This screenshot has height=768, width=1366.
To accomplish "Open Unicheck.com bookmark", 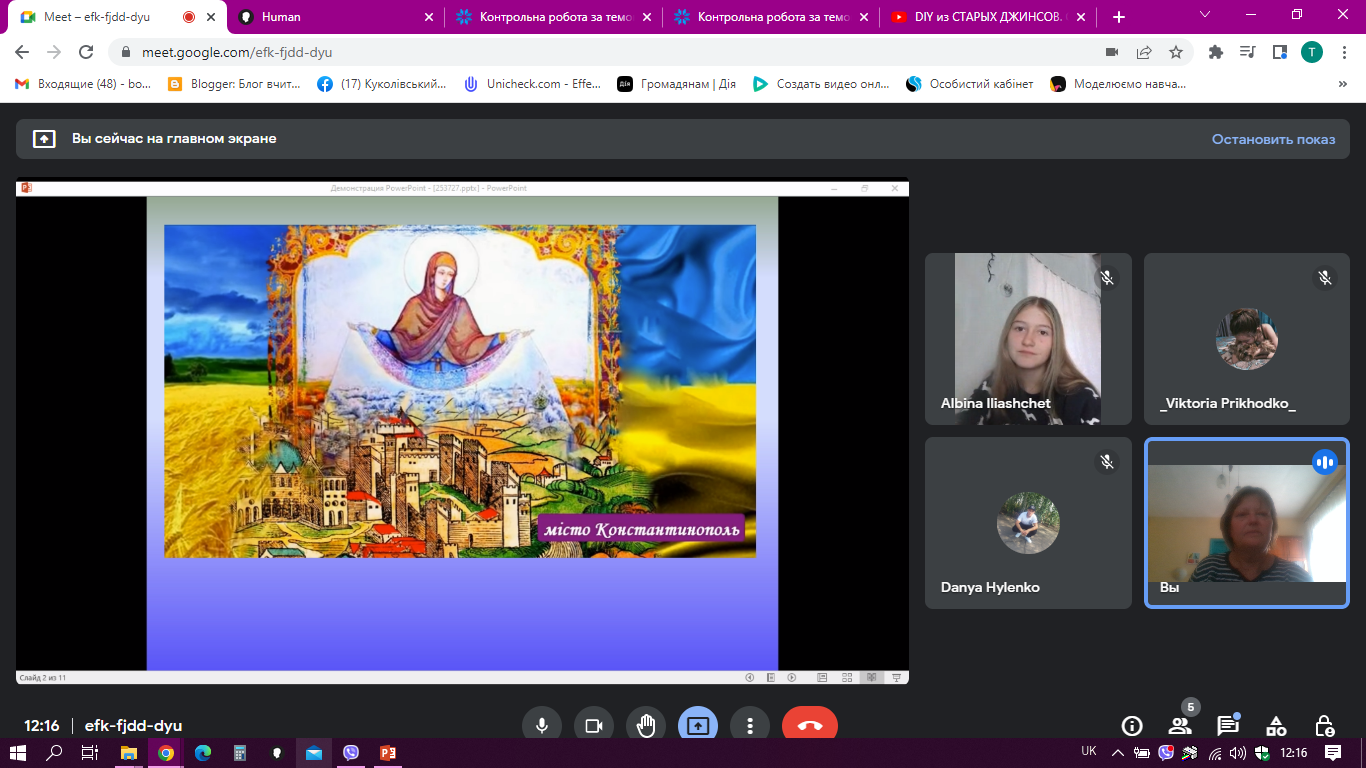I will coord(532,84).
